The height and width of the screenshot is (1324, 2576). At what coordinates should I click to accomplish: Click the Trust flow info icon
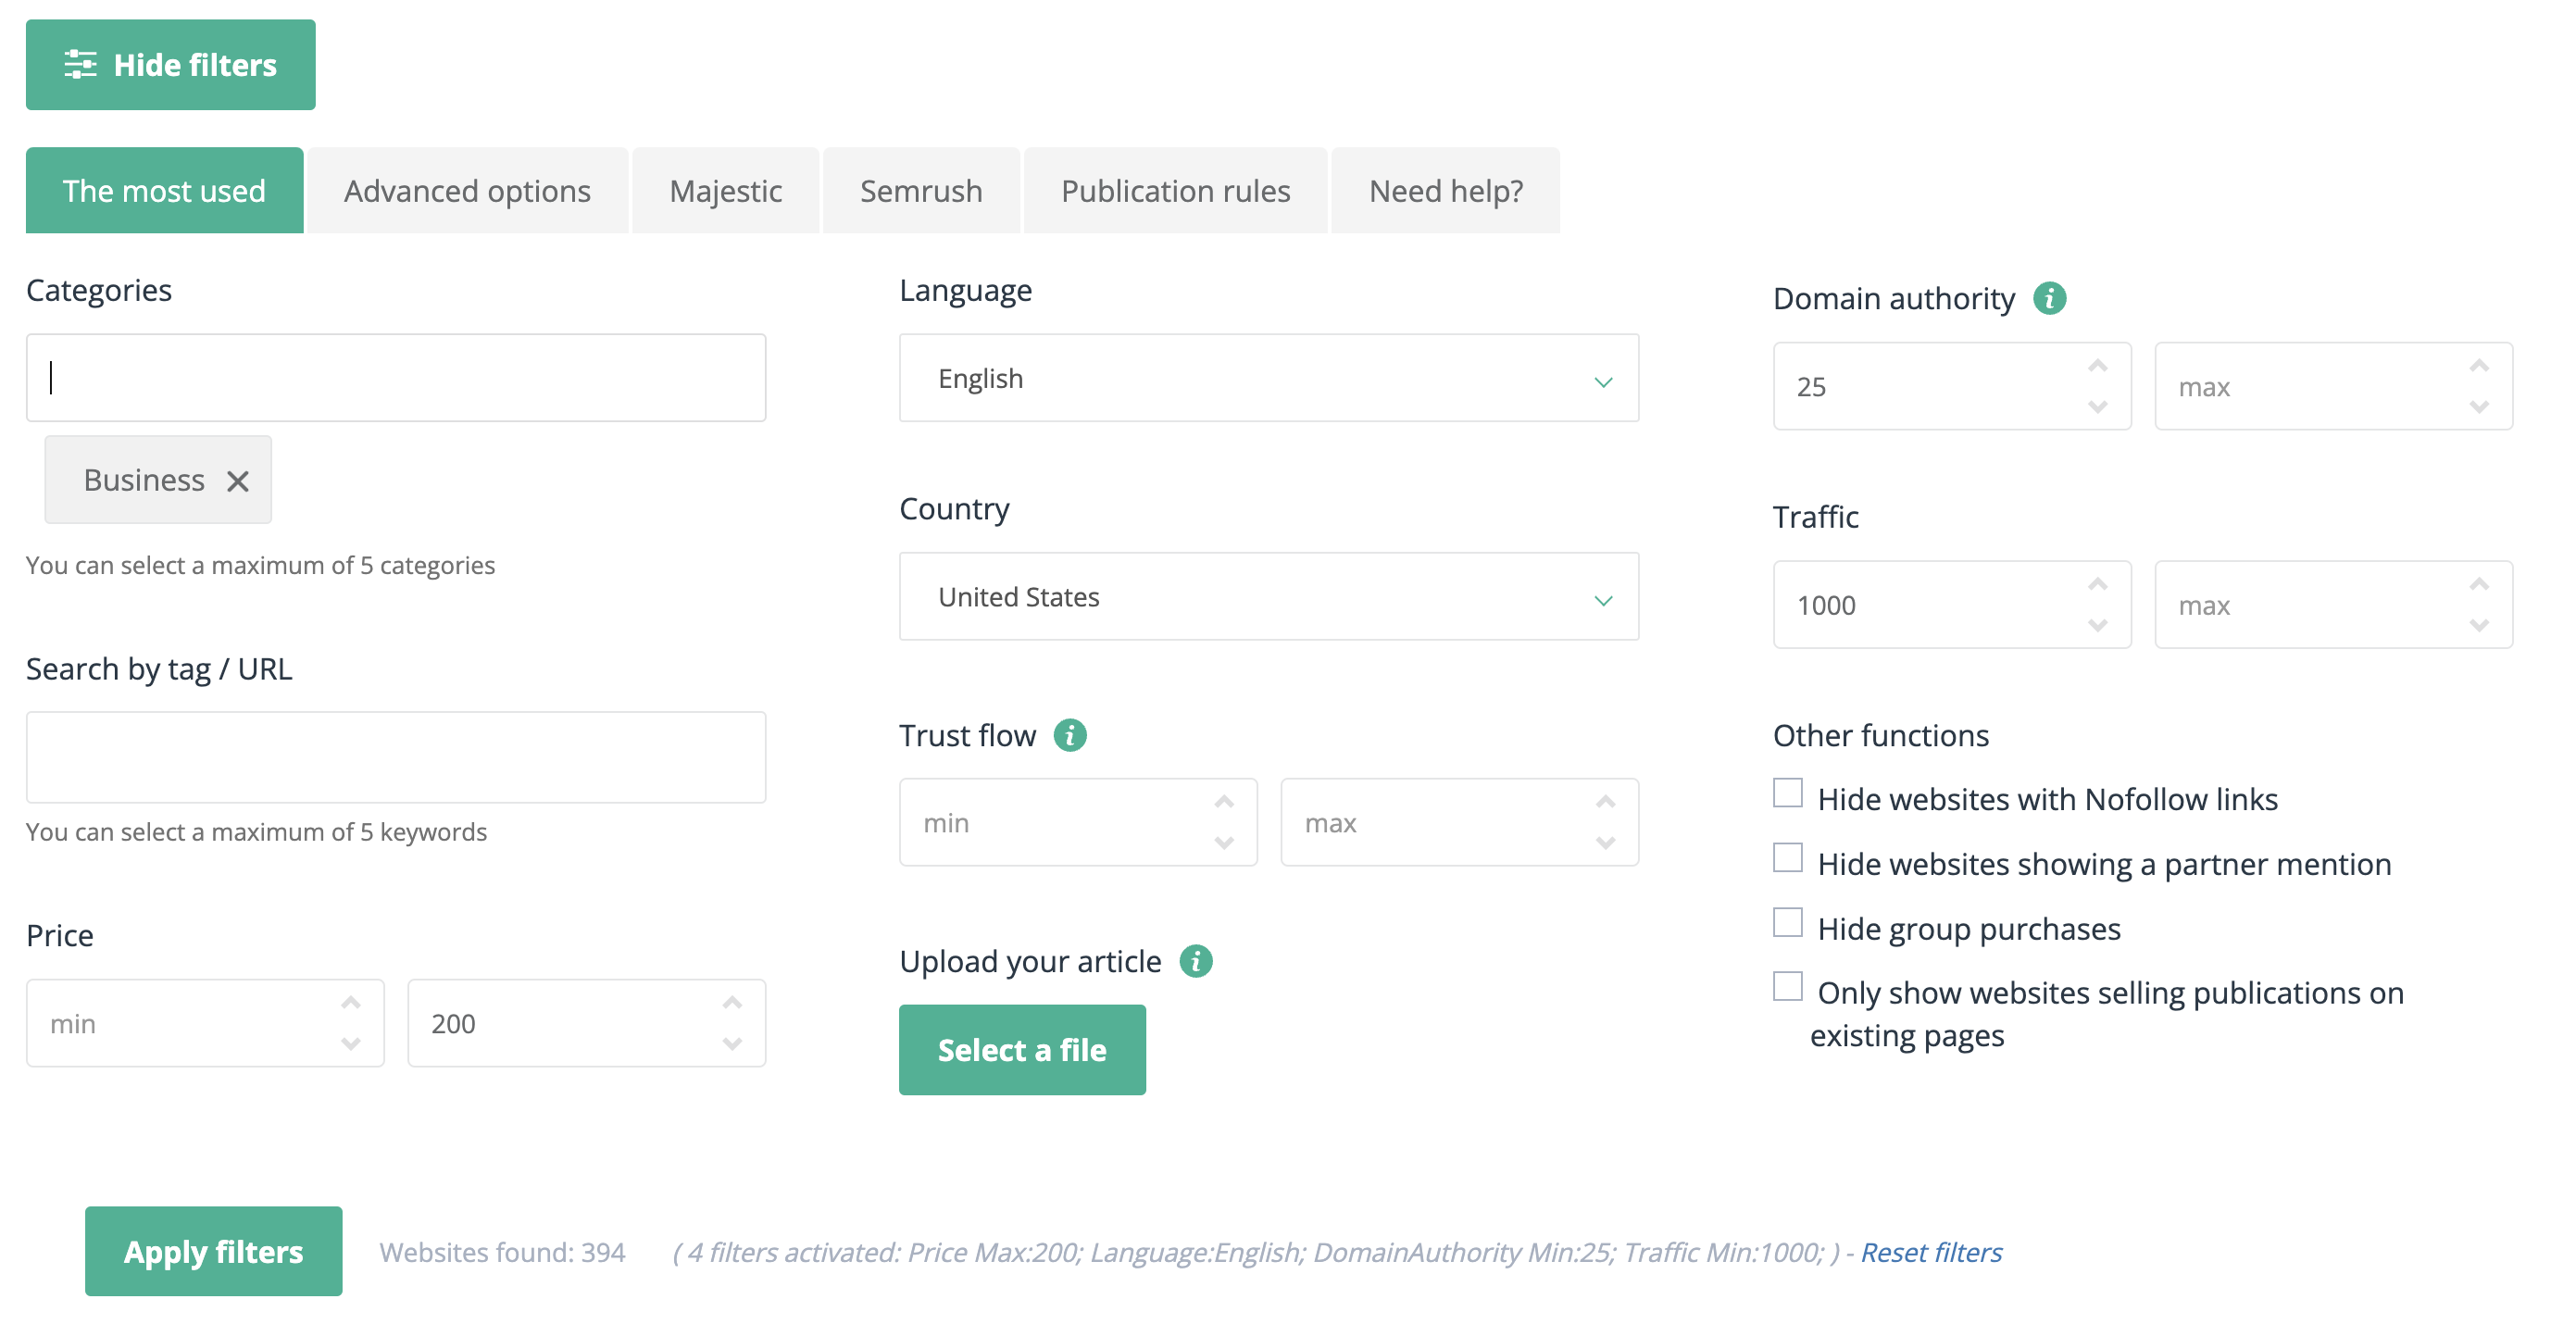coord(1070,735)
